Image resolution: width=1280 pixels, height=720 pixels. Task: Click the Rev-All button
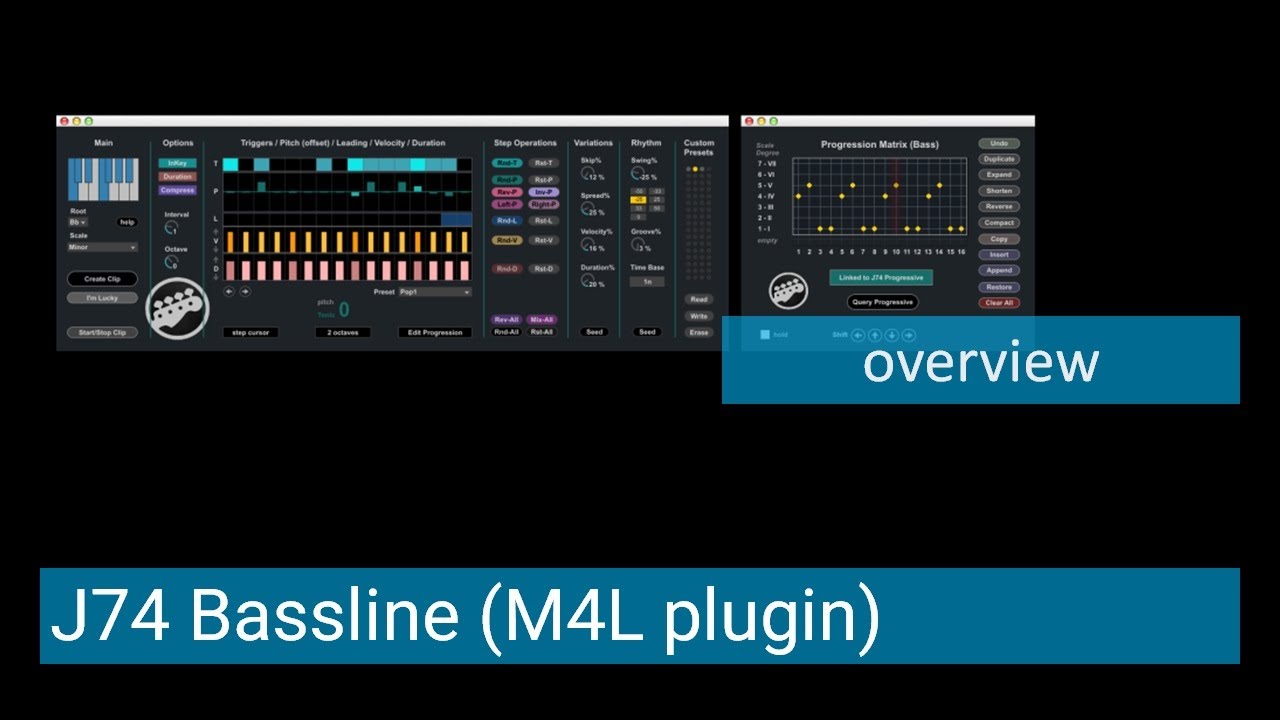[x=506, y=320]
